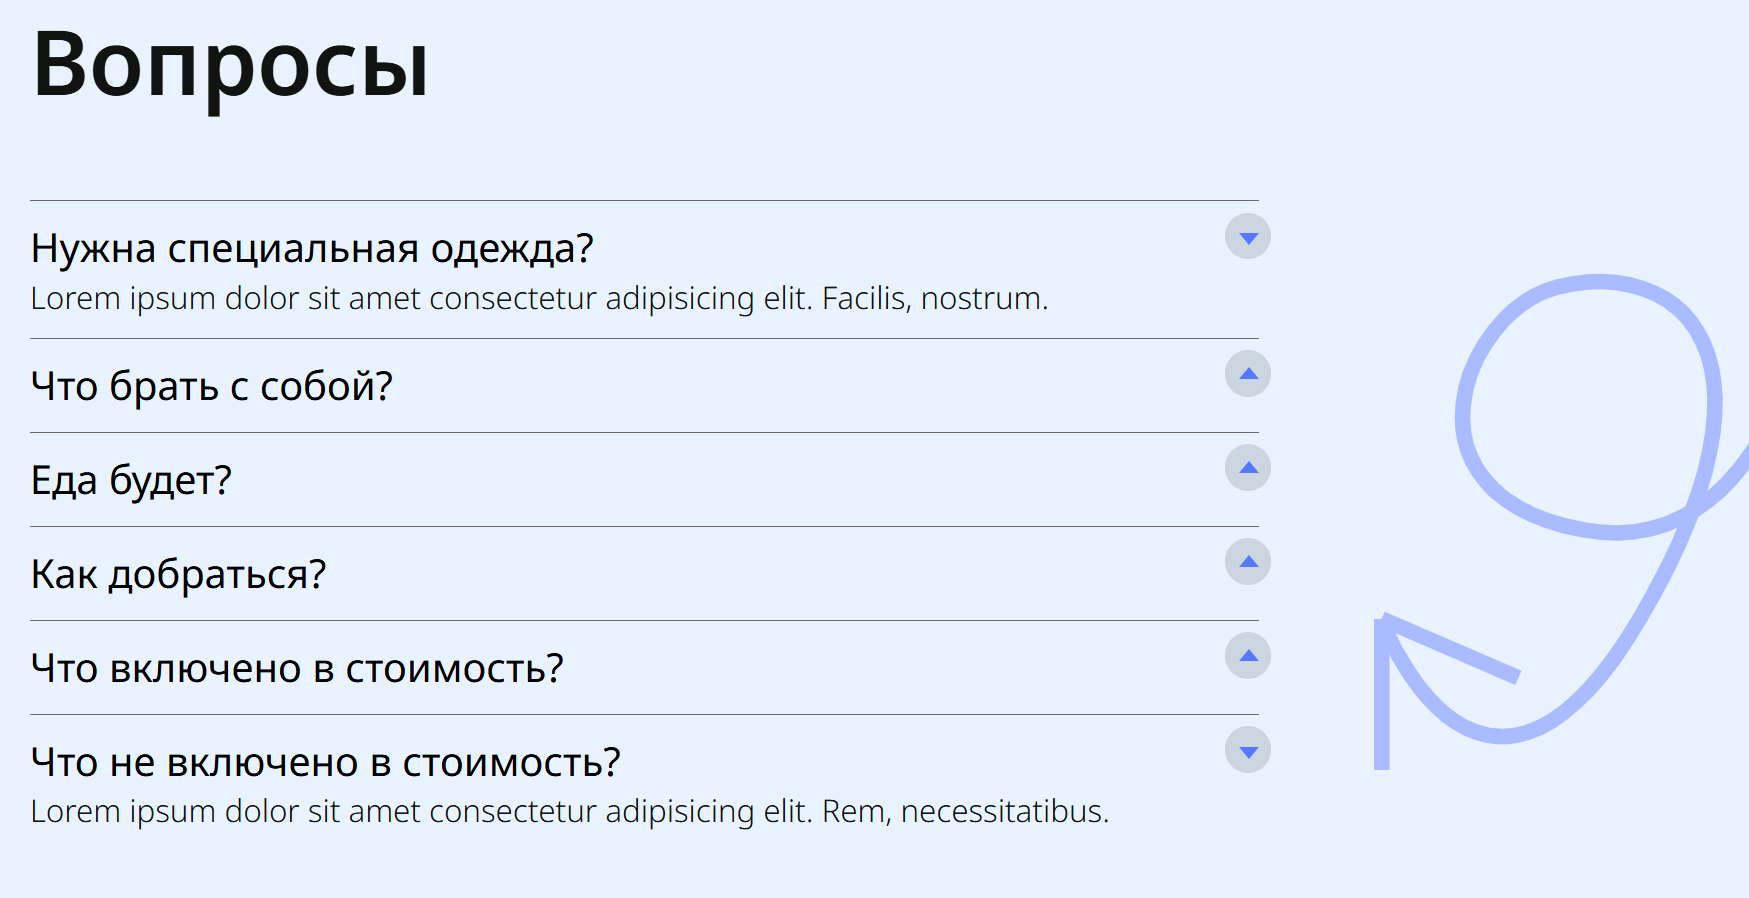Click "consectetur adipisicing" in the first answer
The height and width of the screenshot is (898, 1749).
591,299
